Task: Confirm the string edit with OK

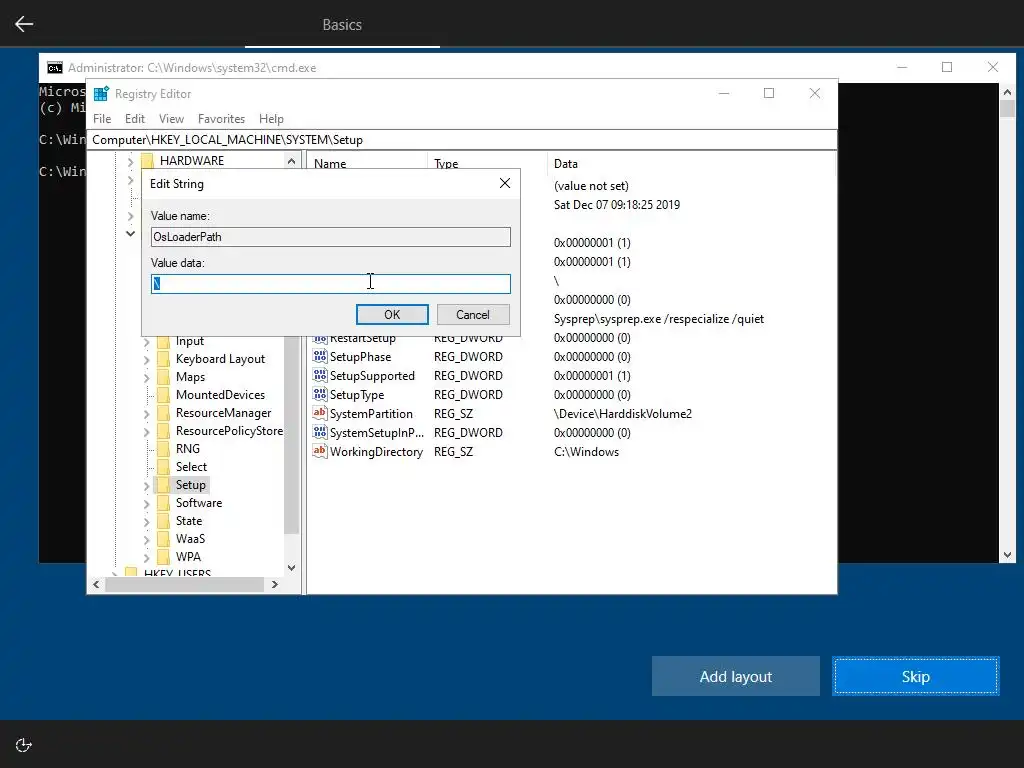Action: (x=392, y=315)
